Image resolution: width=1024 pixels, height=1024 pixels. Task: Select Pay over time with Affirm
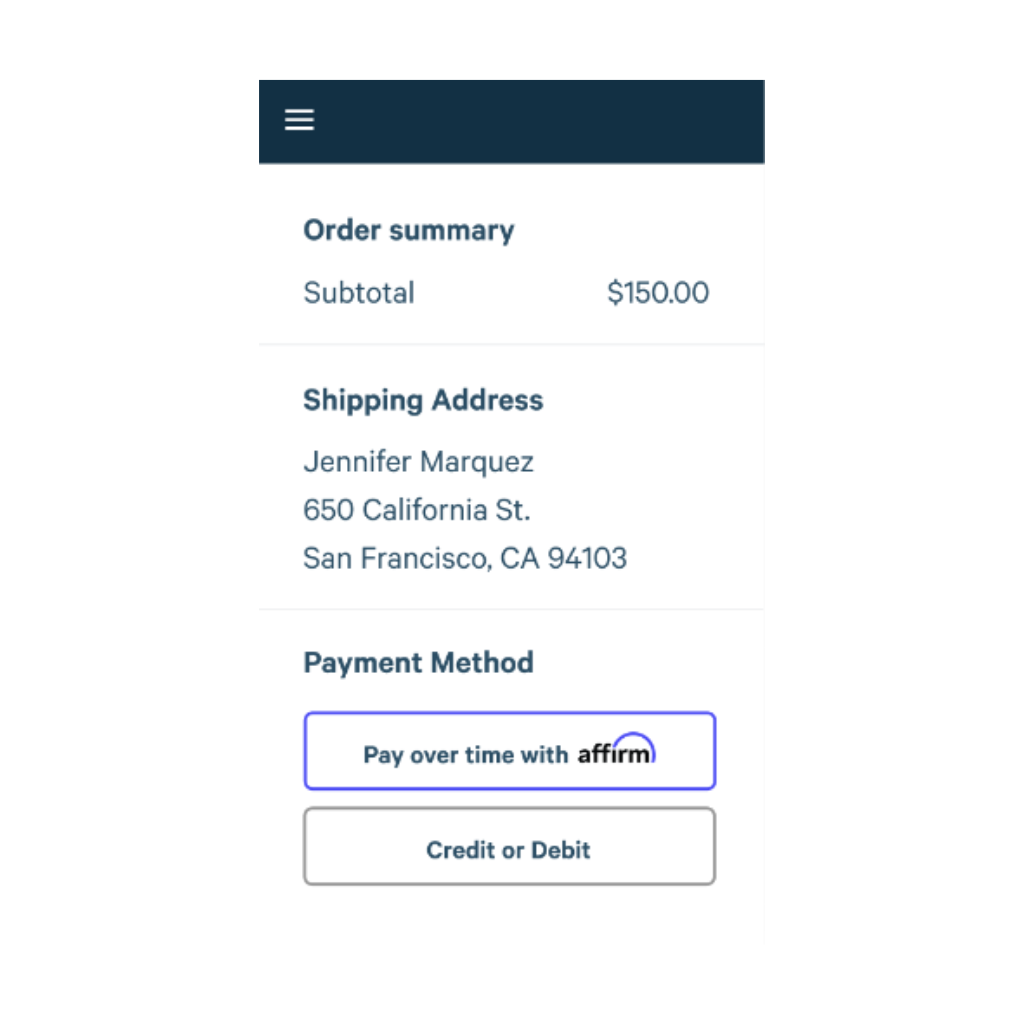[510, 751]
